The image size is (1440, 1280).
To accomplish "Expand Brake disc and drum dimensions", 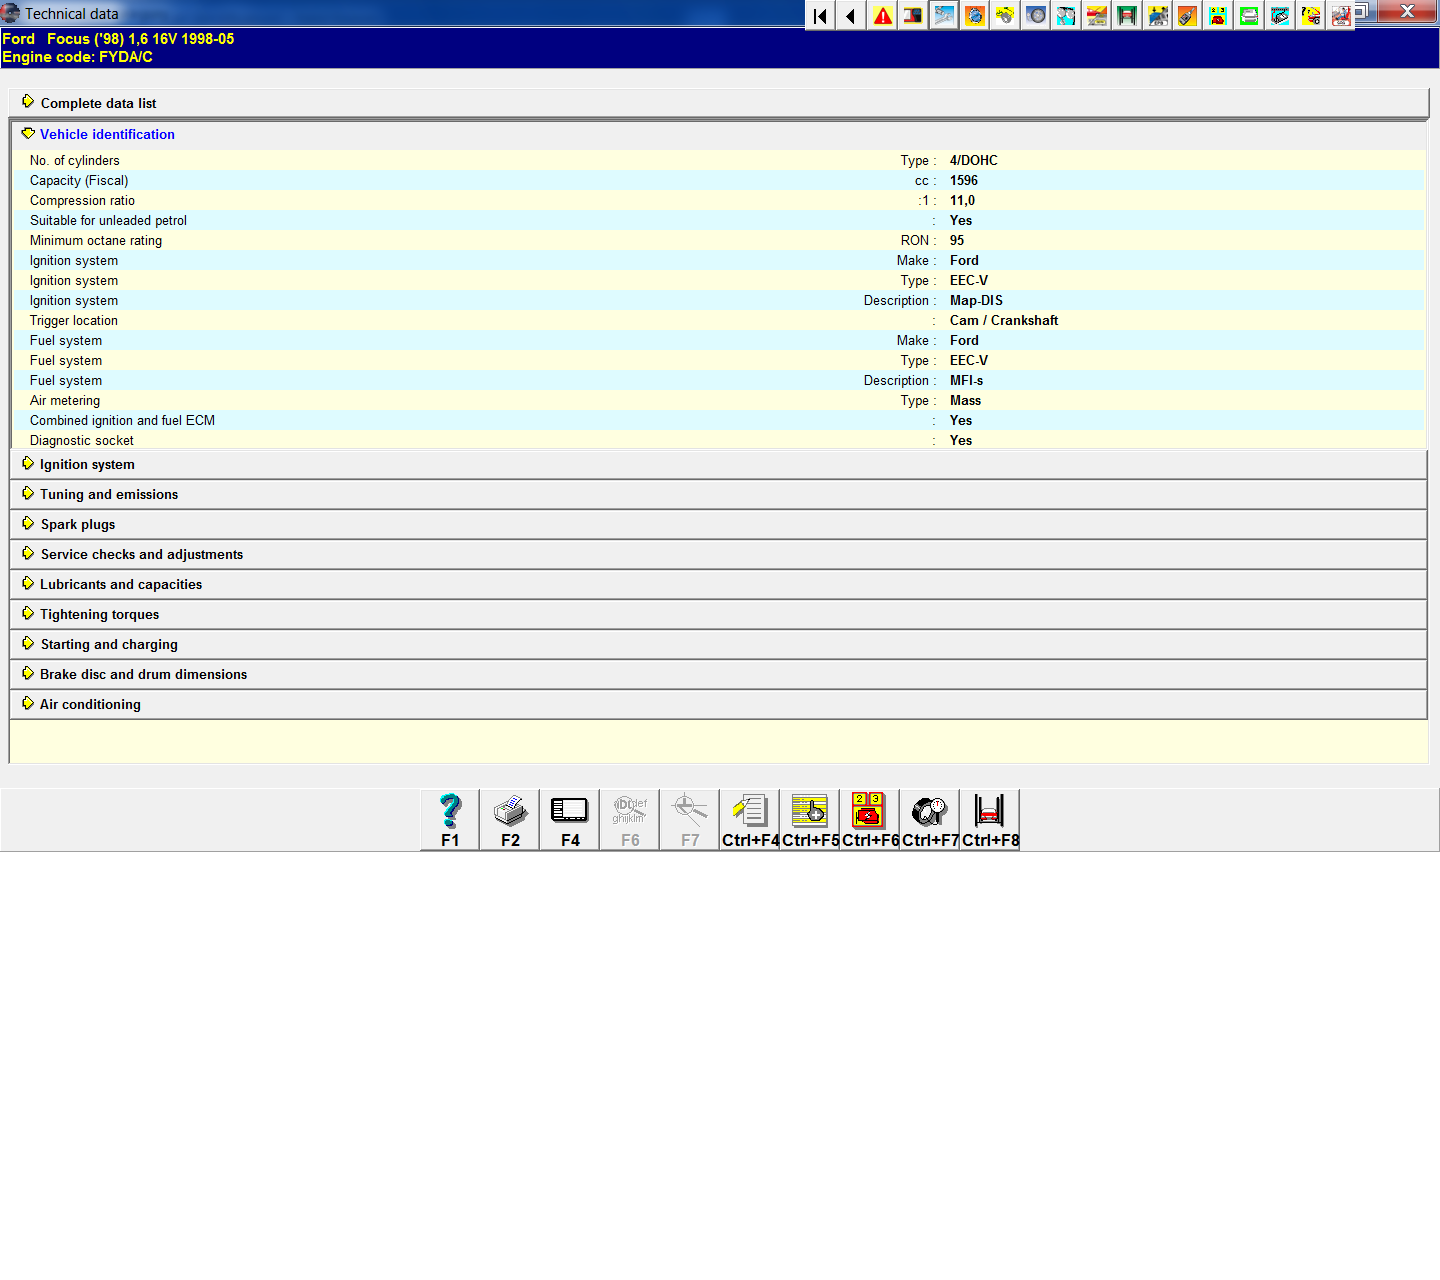I will [x=719, y=674].
